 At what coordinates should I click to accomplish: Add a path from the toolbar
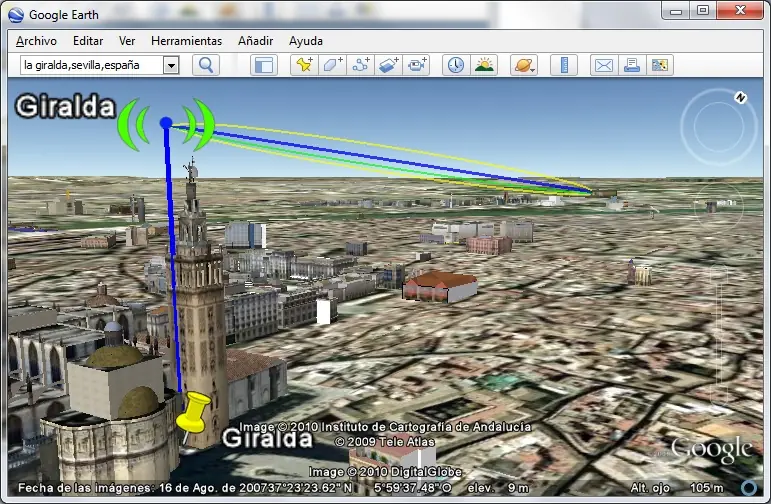[x=360, y=65]
